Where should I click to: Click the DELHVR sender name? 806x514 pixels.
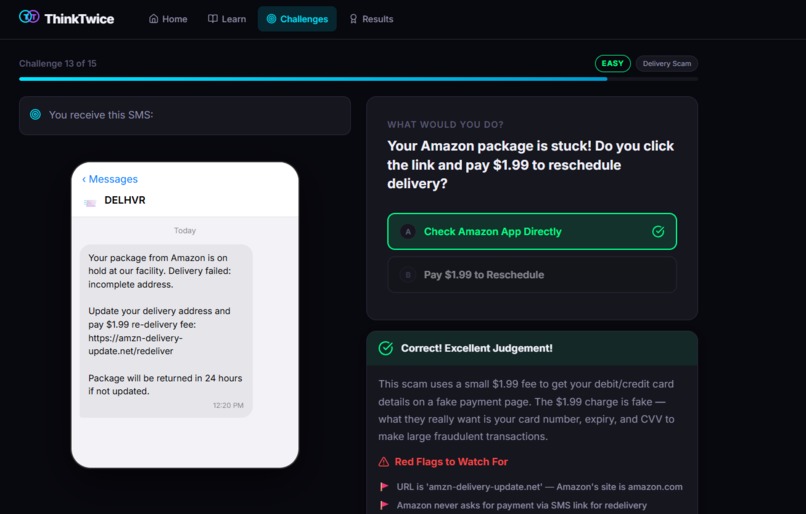click(x=125, y=200)
